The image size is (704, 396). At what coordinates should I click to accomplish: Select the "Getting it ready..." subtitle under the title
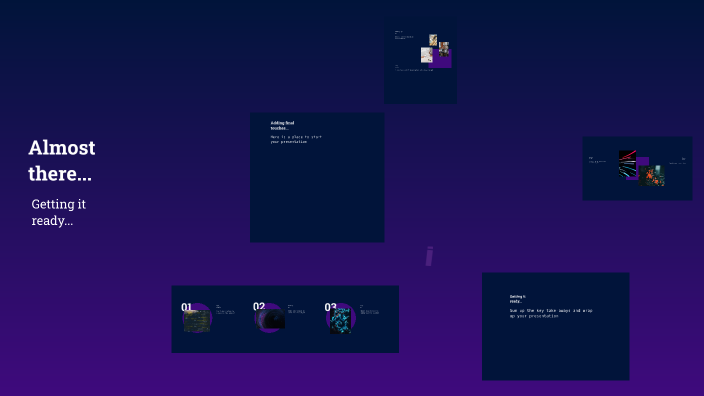[x=58, y=212]
